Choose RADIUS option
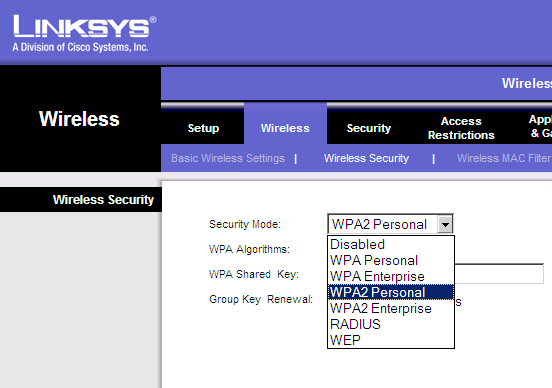This screenshot has width=552, height=388. [x=391, y=324]
